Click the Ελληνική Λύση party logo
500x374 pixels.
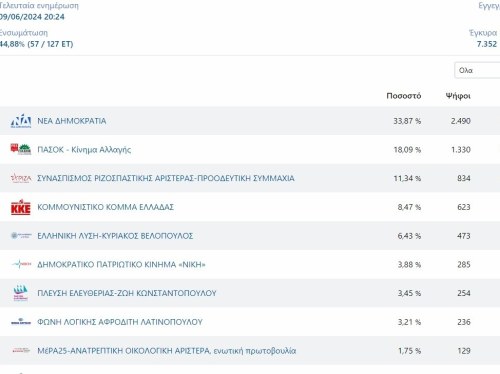coord(21,236)
